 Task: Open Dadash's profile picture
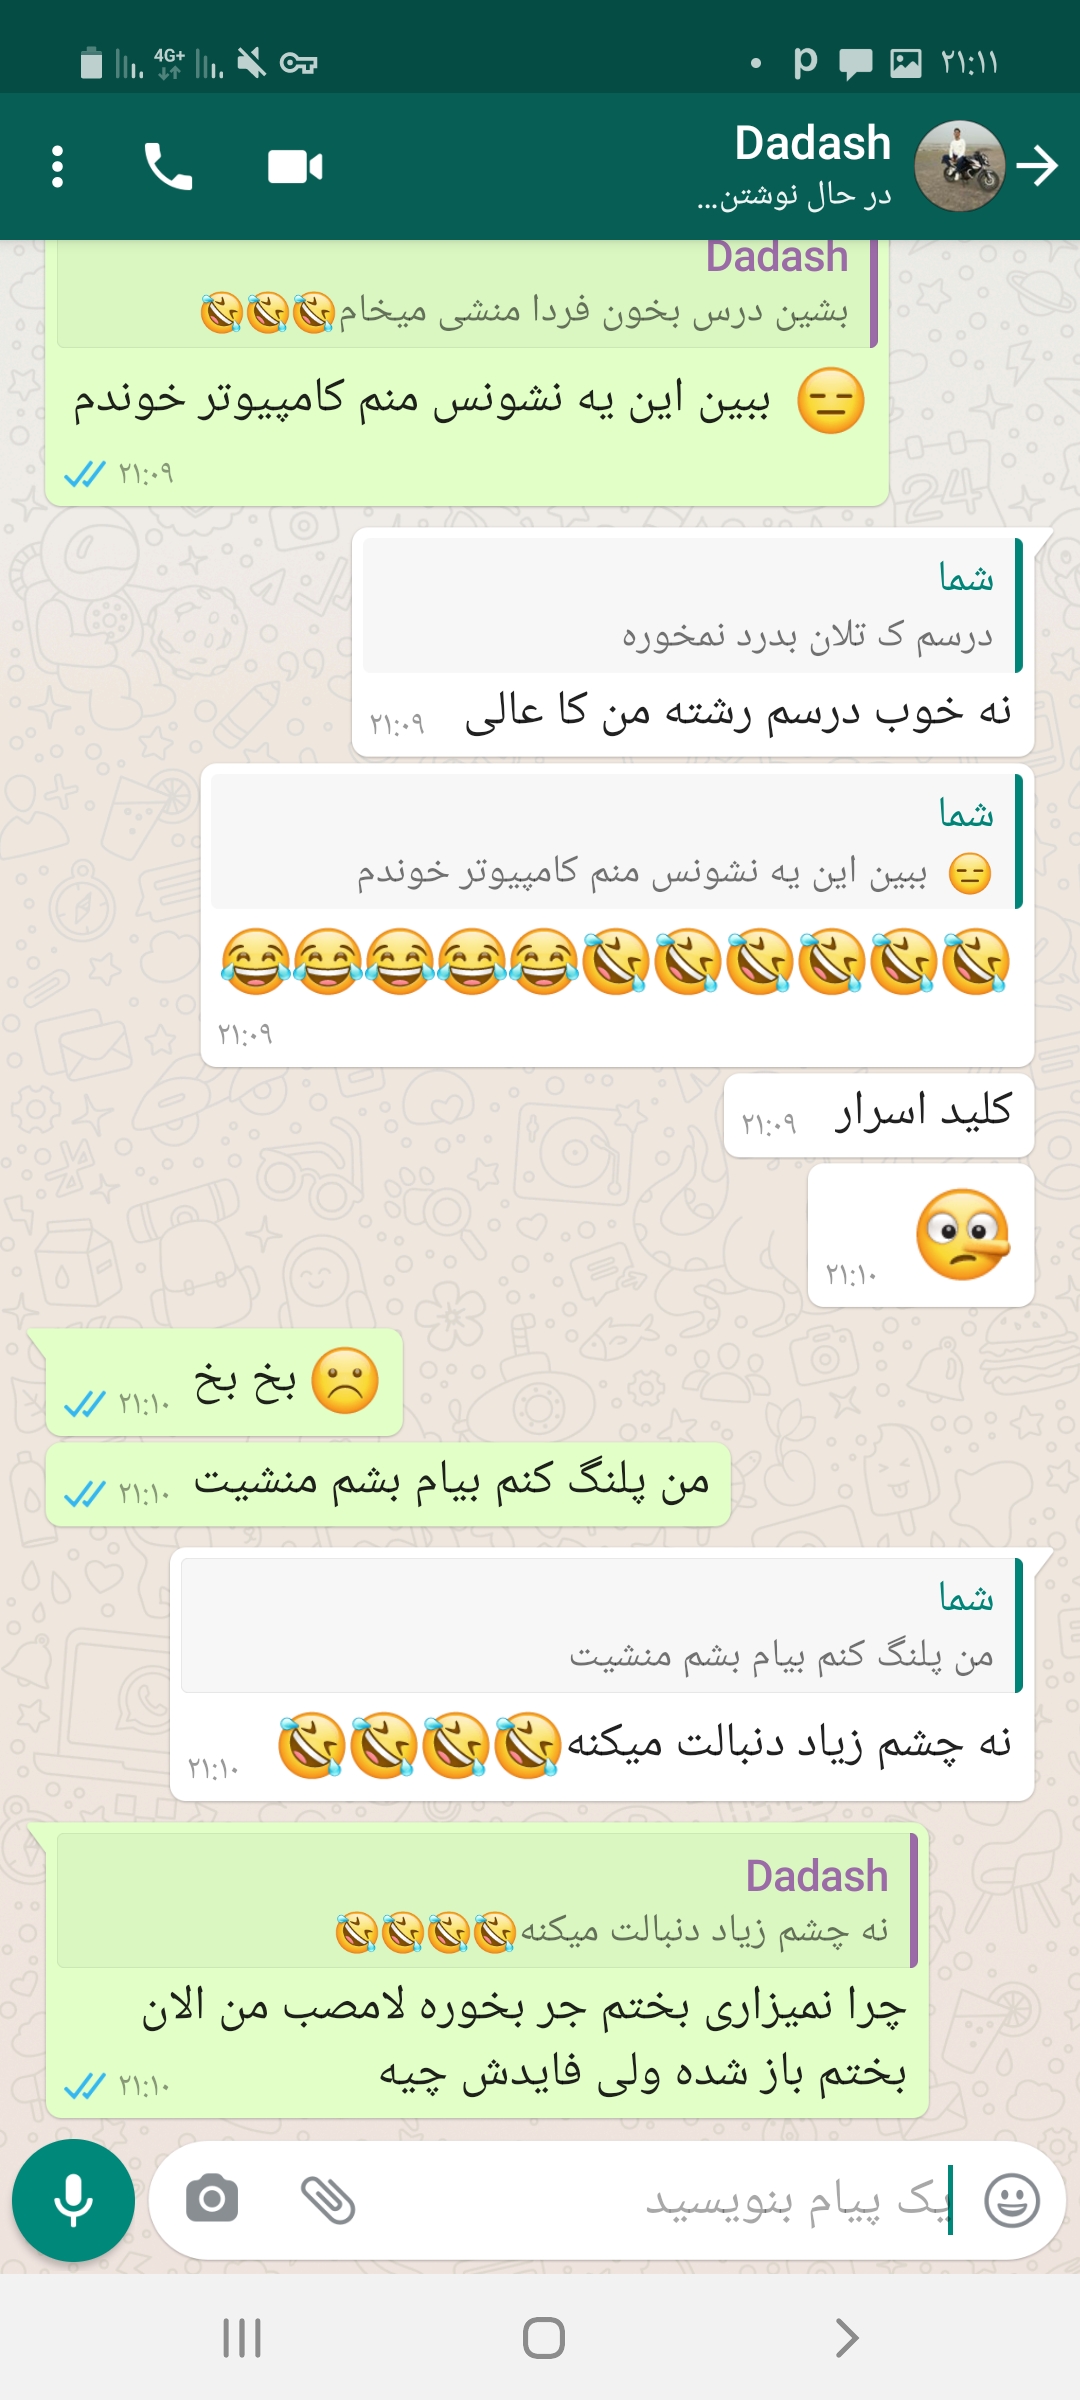(960, 166)
